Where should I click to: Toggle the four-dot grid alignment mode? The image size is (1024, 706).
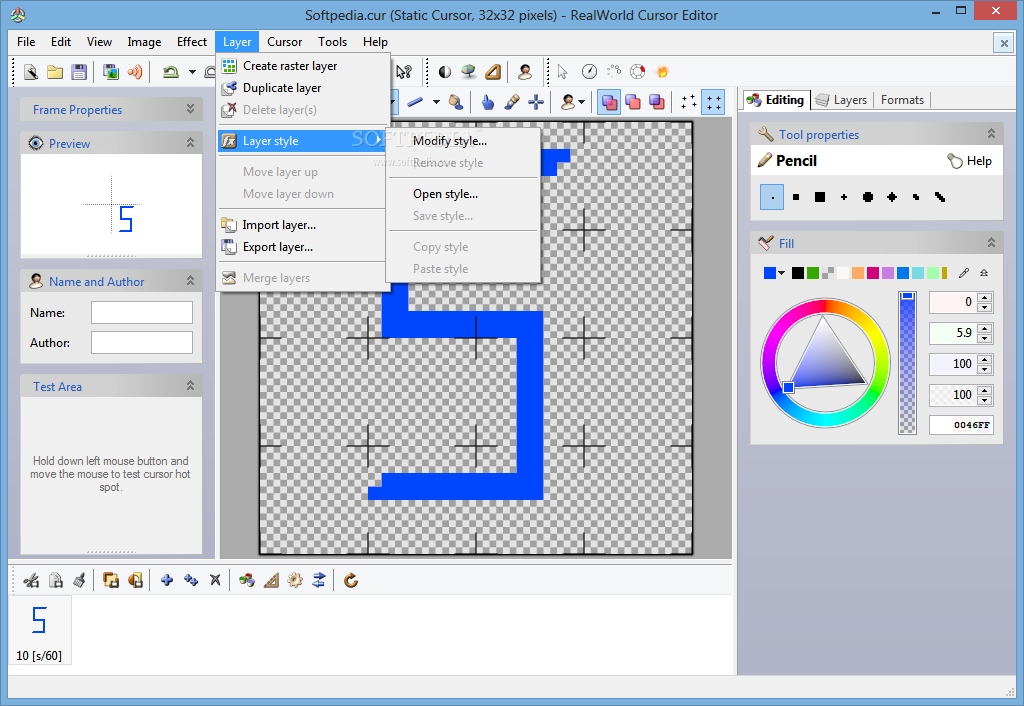(713, 102)
